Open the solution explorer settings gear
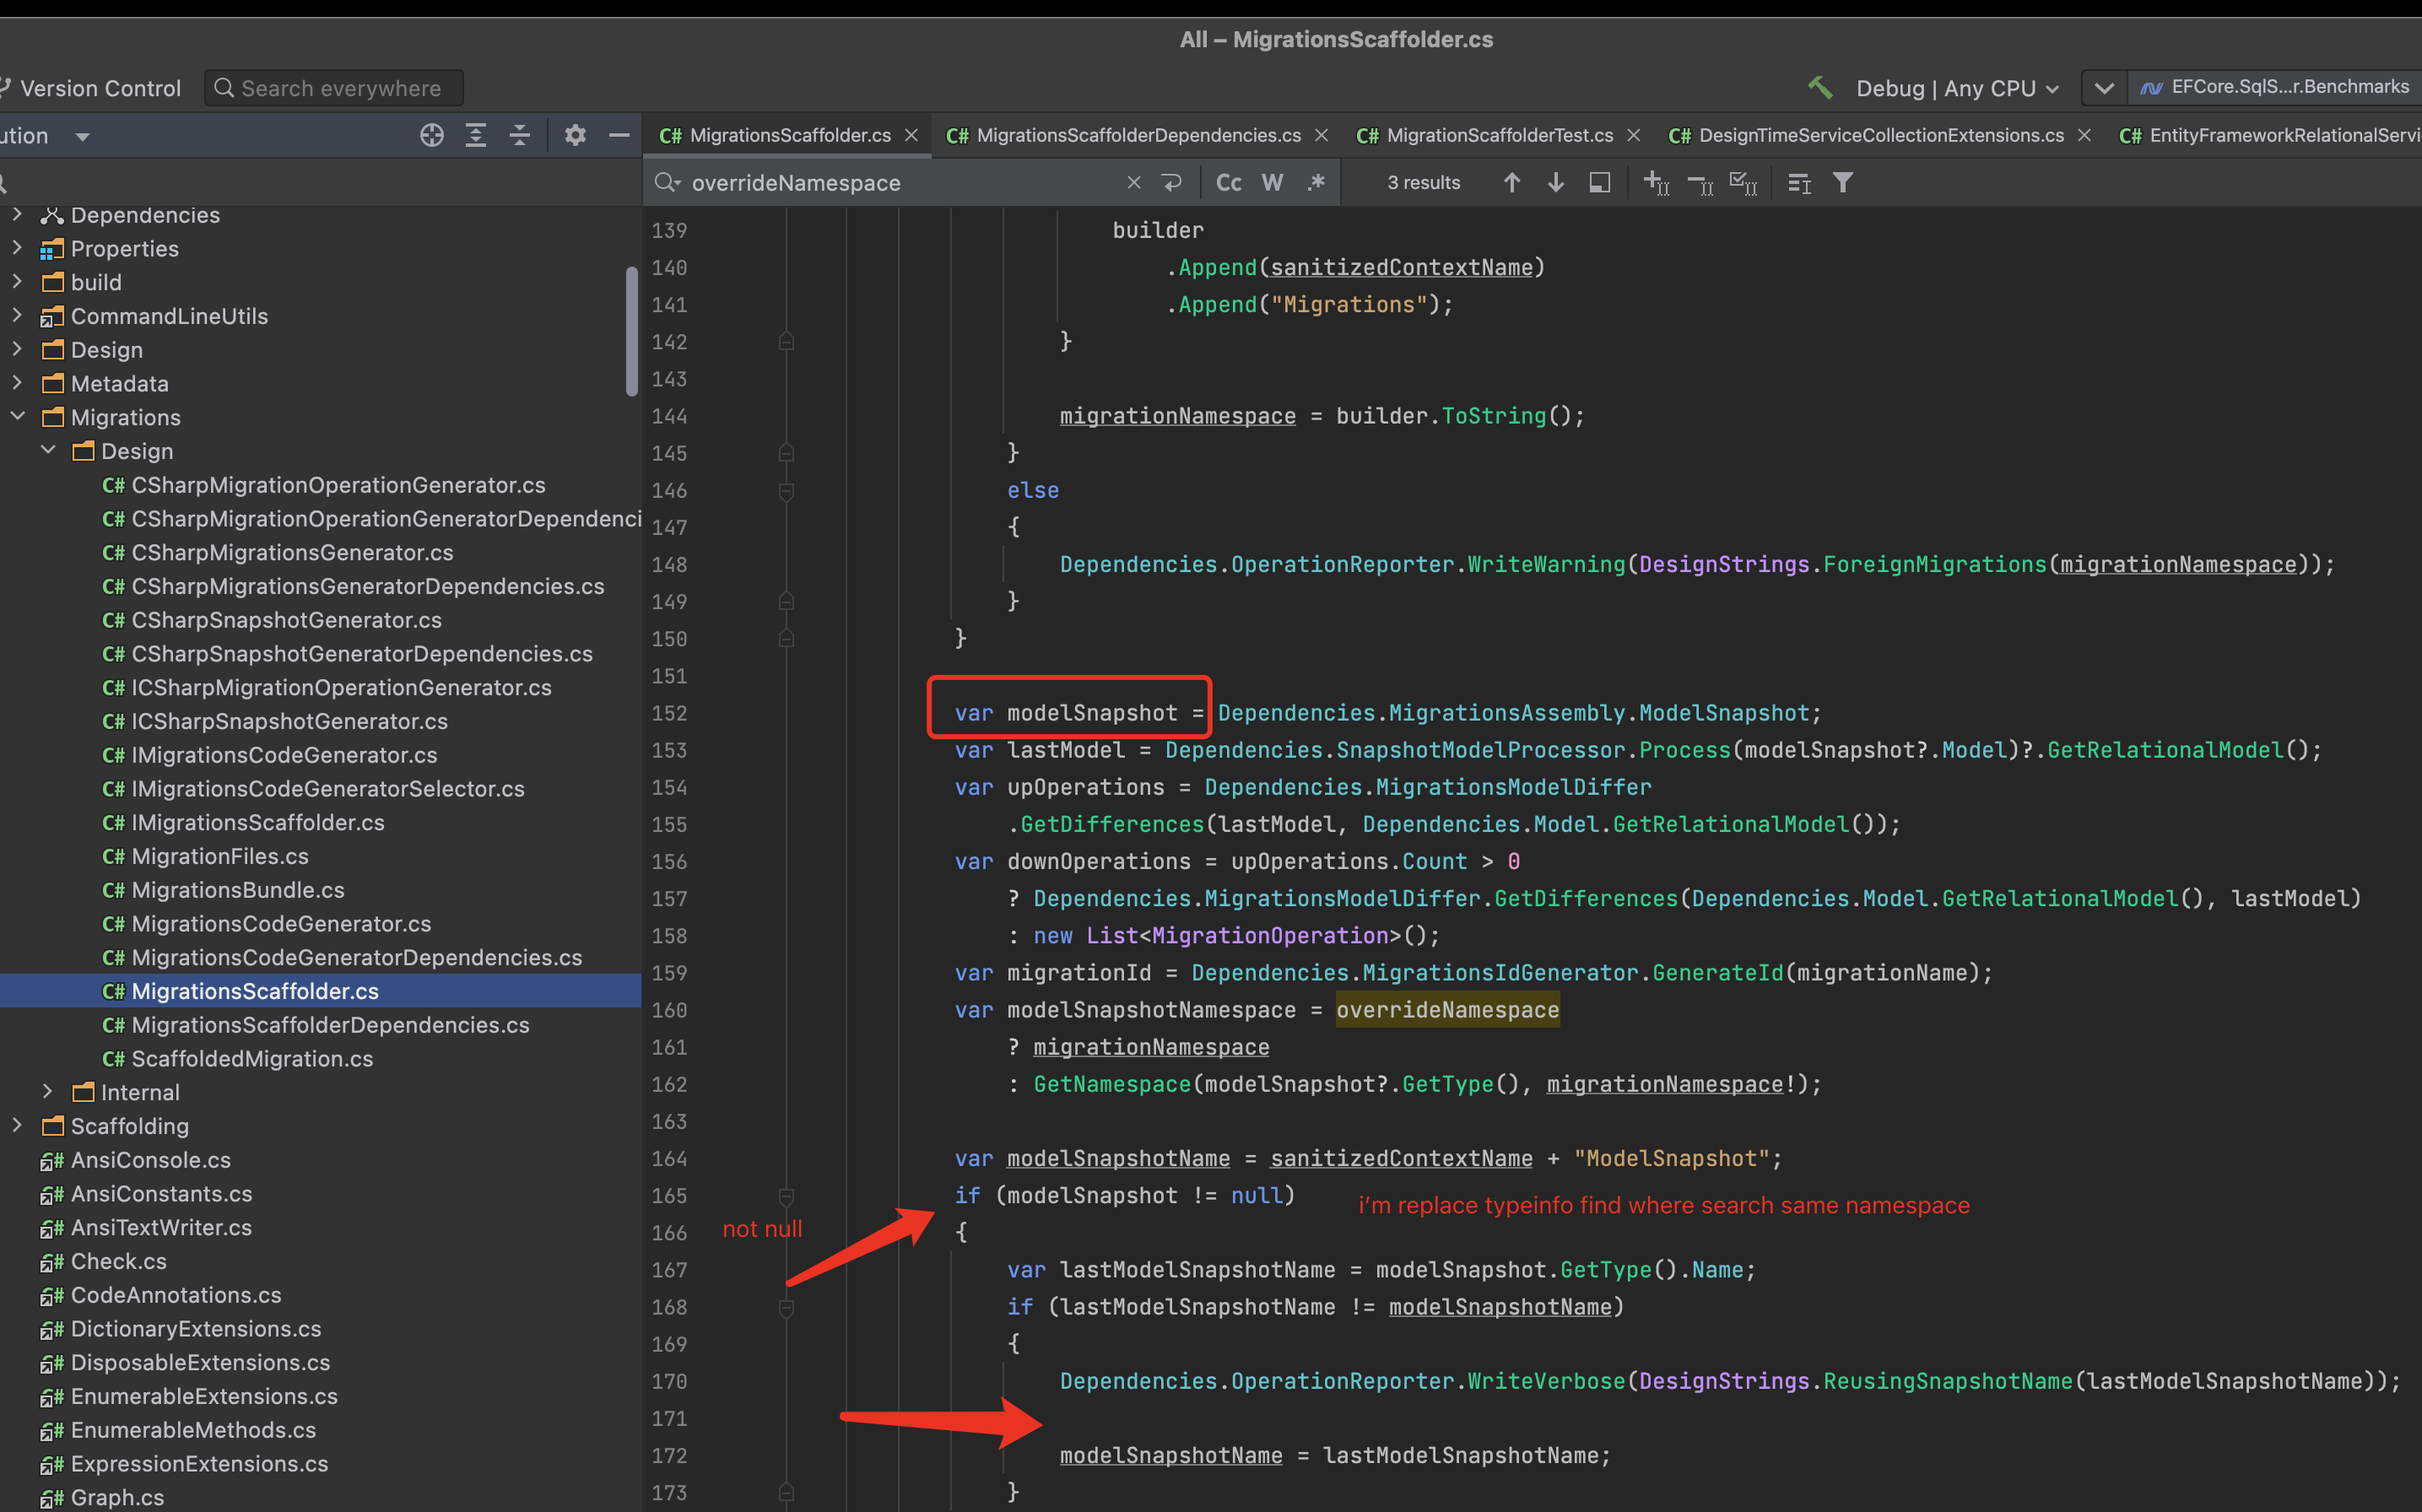This screenshot has width=2422, height=1512. click(575, 135)
